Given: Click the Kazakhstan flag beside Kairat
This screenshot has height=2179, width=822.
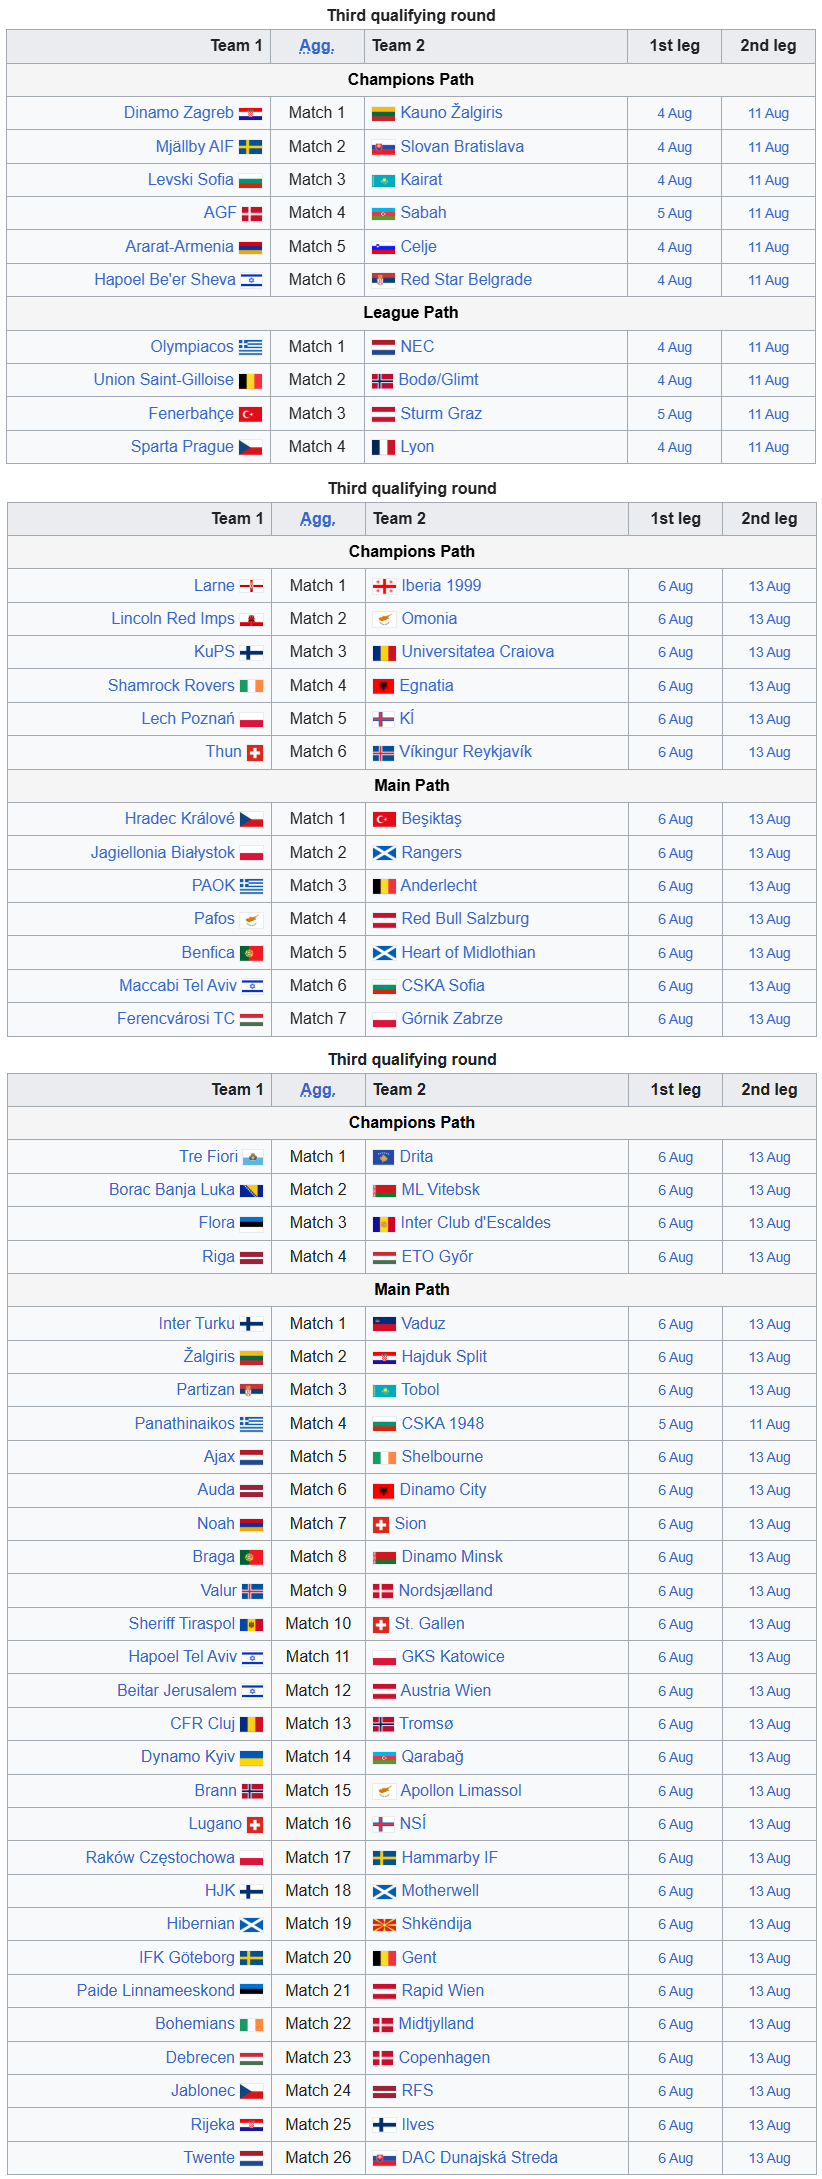Looking at the screenshot, I should click(383, 180).
